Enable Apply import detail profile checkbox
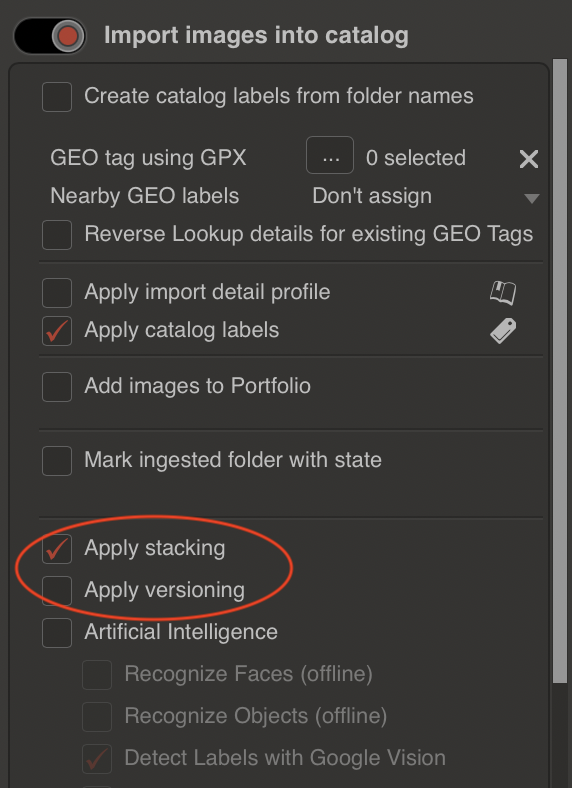The width and height of the screenshot is (572, 788). point(57,292)
